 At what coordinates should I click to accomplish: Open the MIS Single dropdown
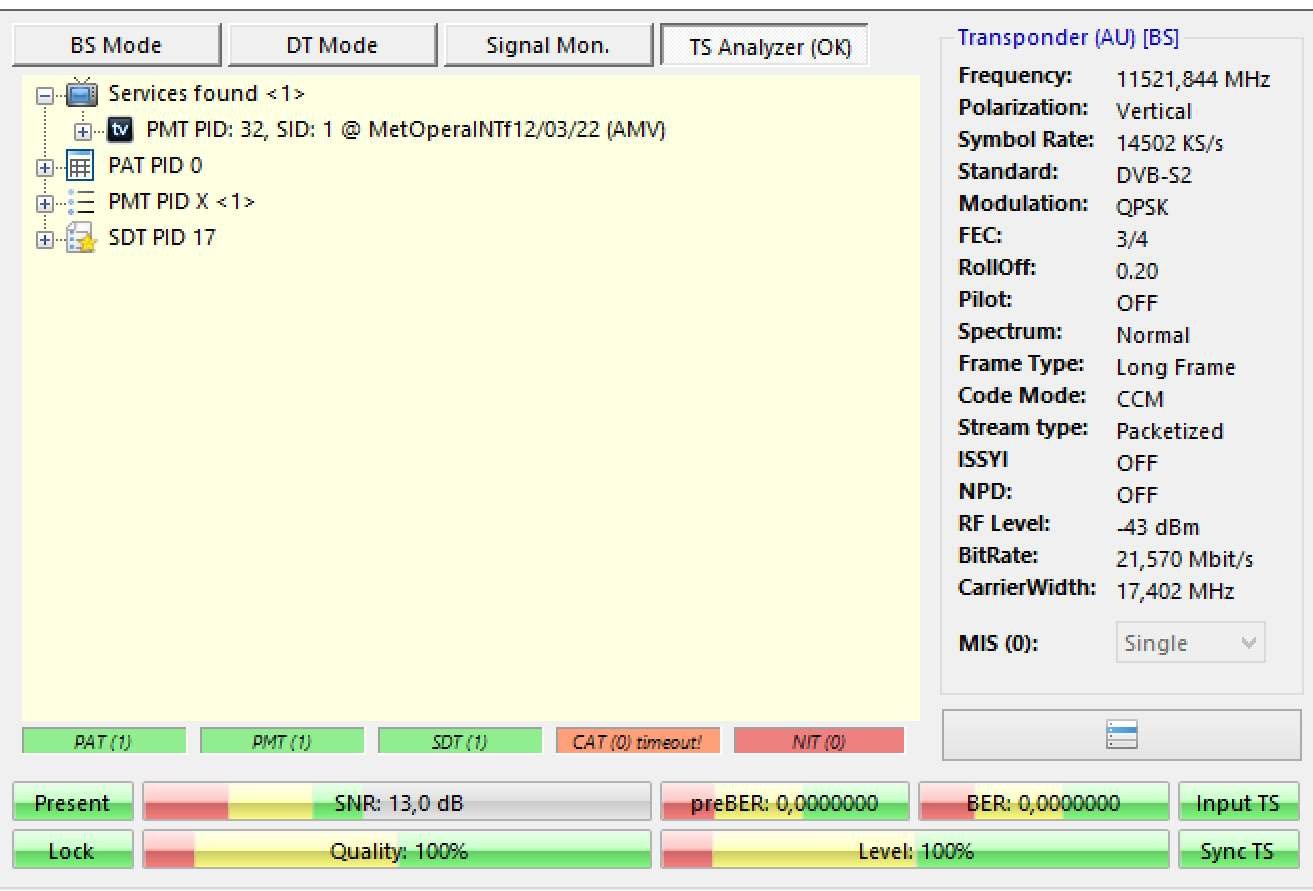(1190, 643)
